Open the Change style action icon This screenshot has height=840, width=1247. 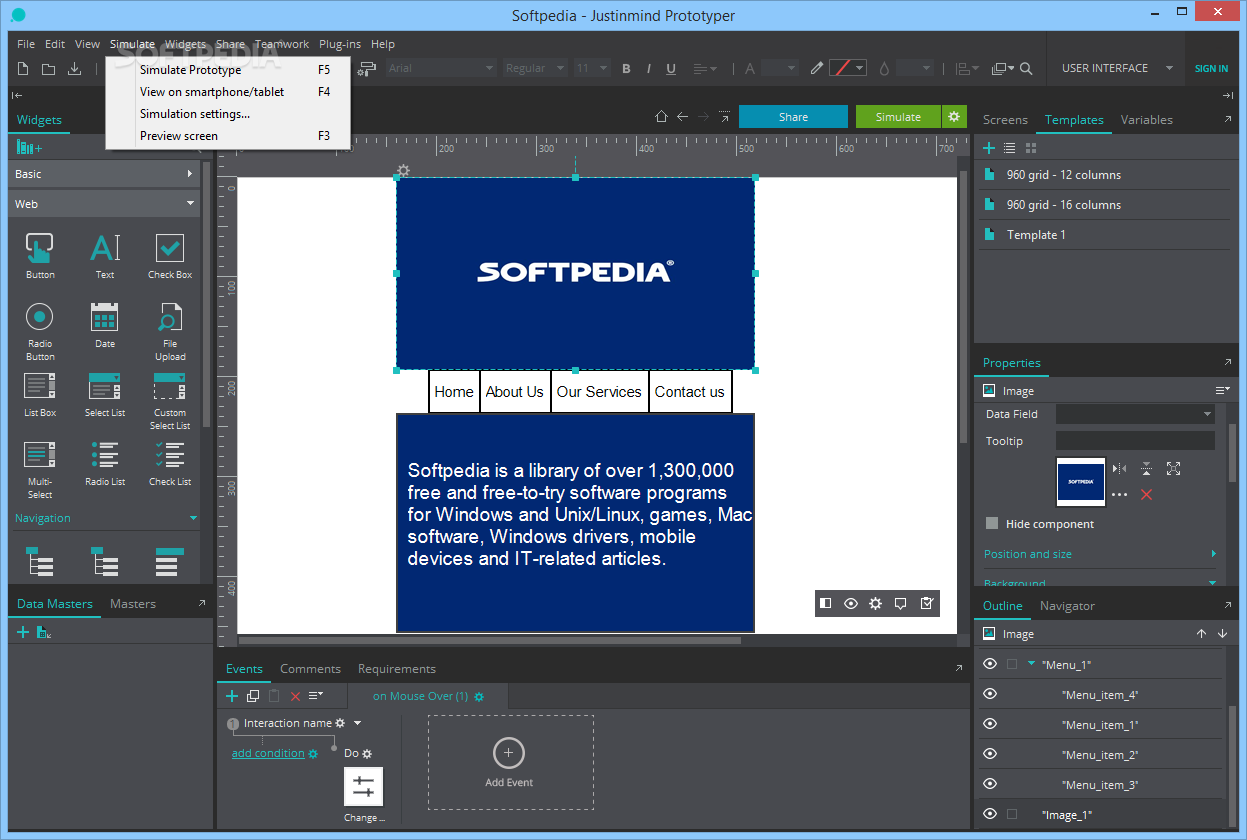pyautogui.click(x=363, y=786)
